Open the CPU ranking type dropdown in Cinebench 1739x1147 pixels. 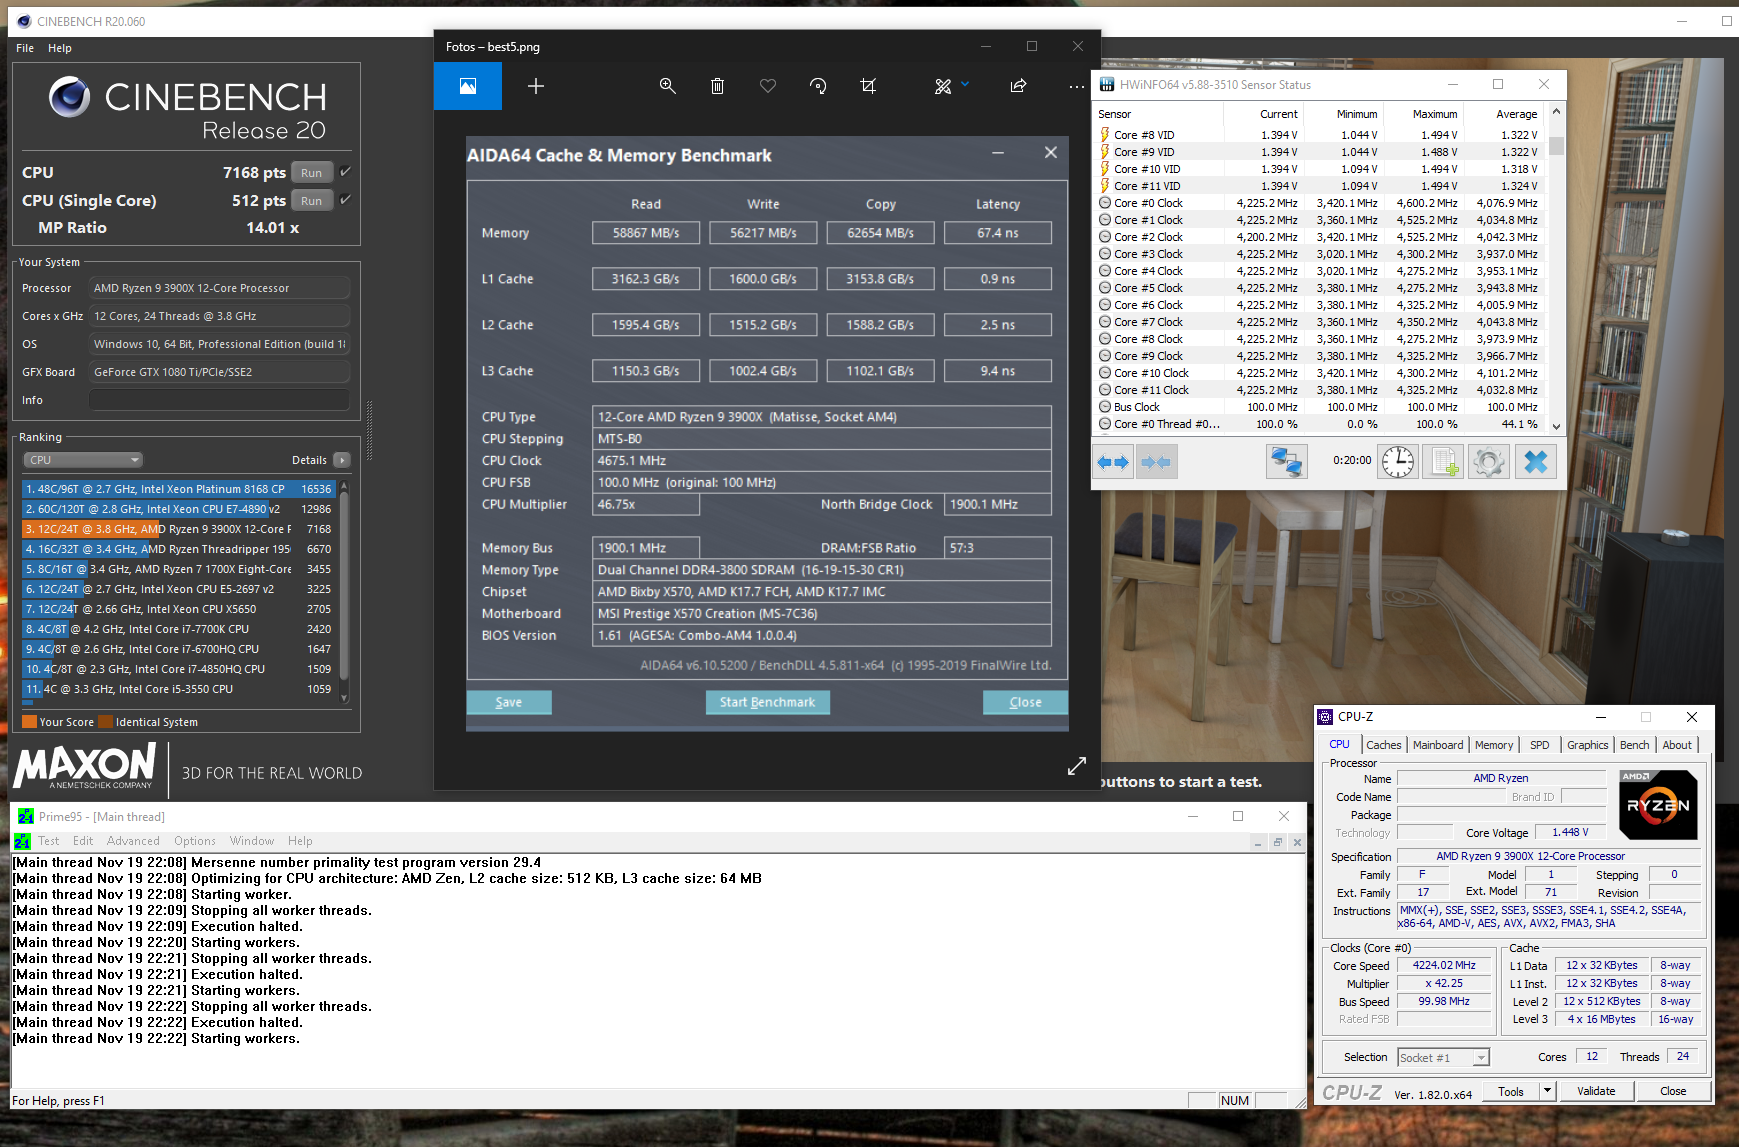[83, 460]
